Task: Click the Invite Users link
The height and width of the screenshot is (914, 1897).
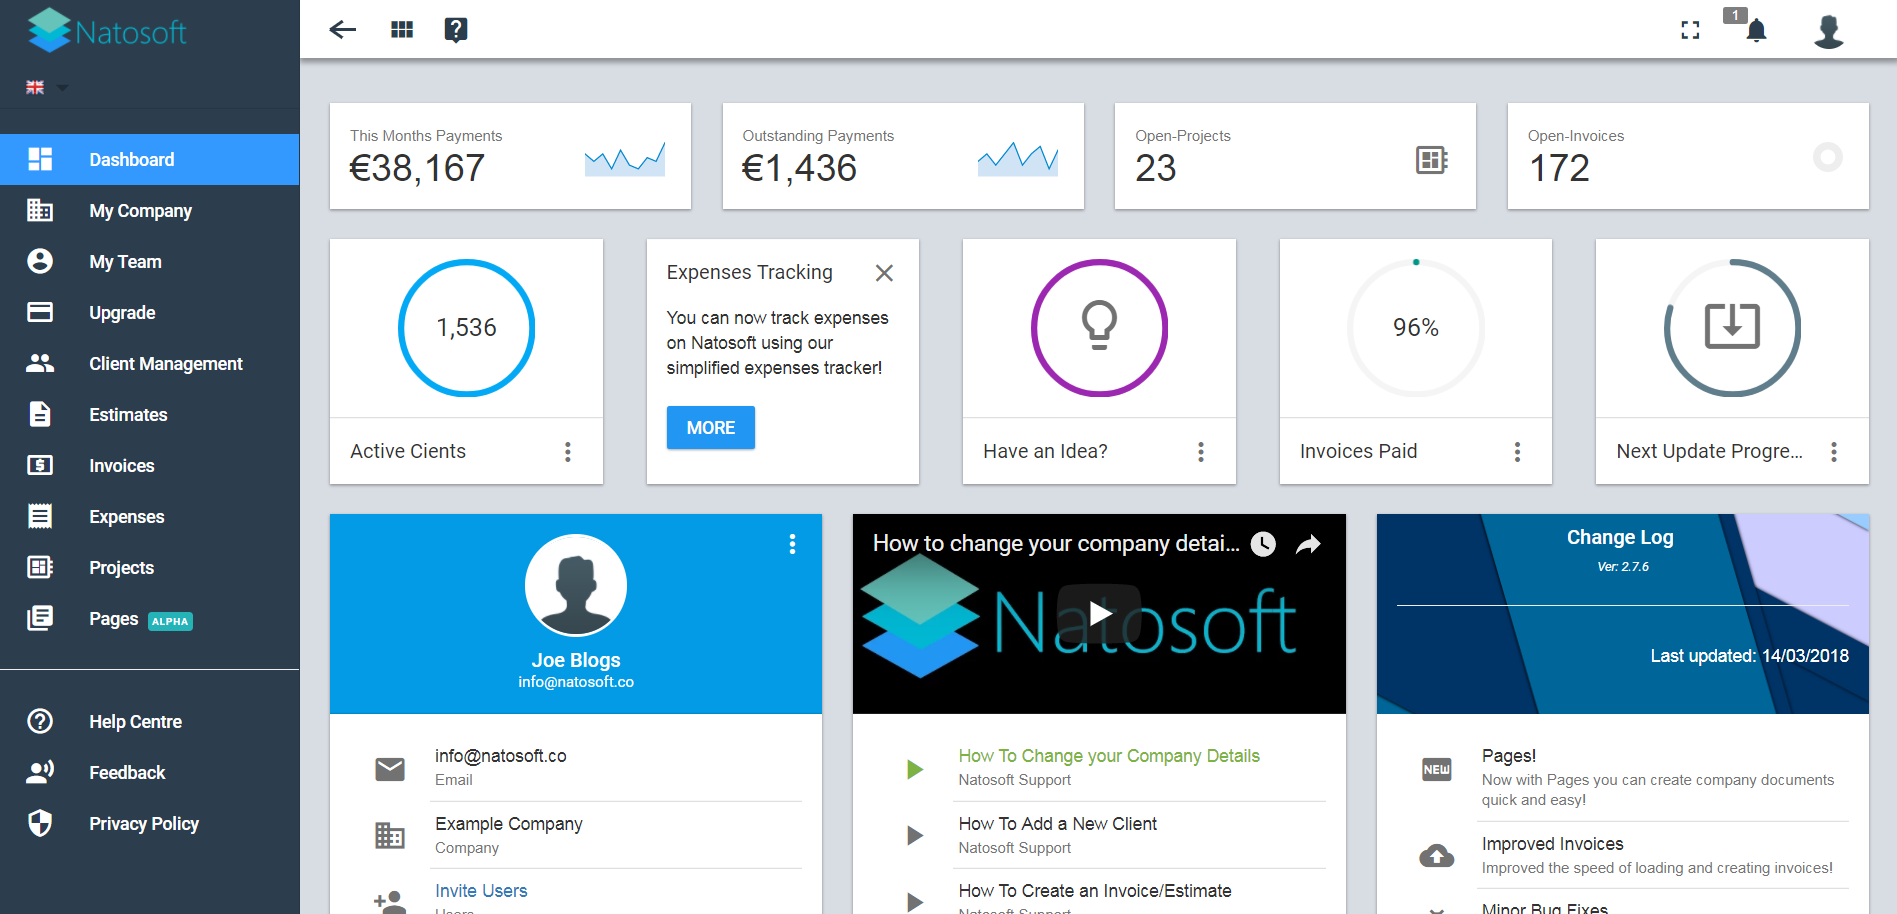Action: click(x=481, y=891)
